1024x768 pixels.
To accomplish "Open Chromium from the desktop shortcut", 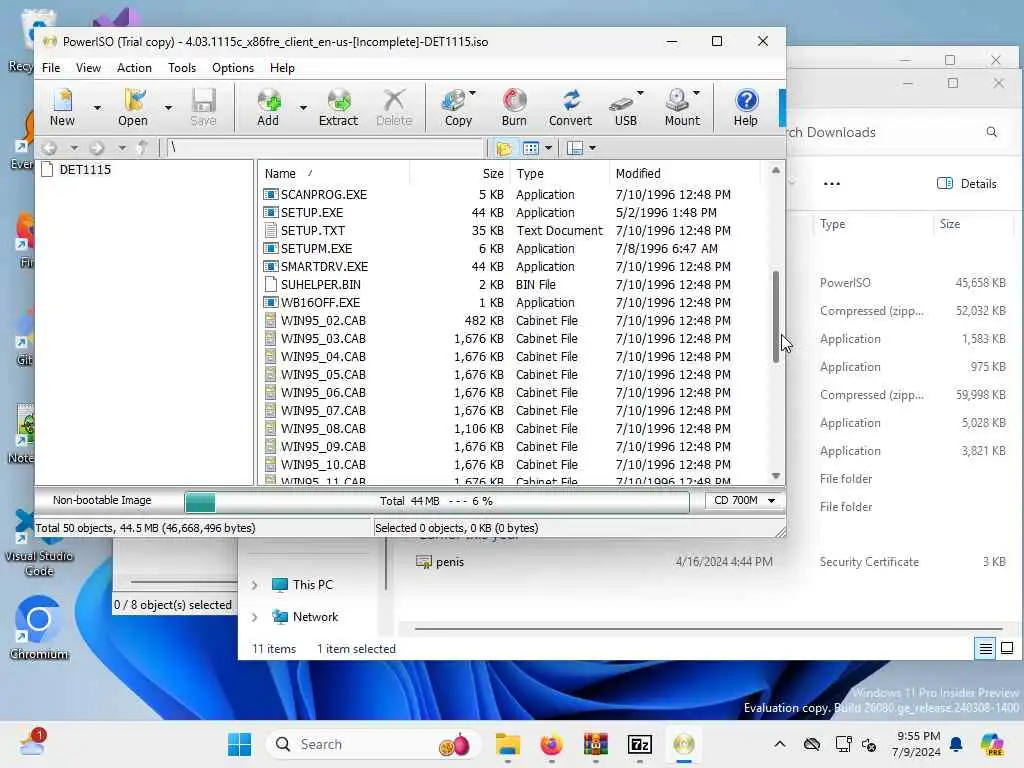I will [x=39, y=627].
